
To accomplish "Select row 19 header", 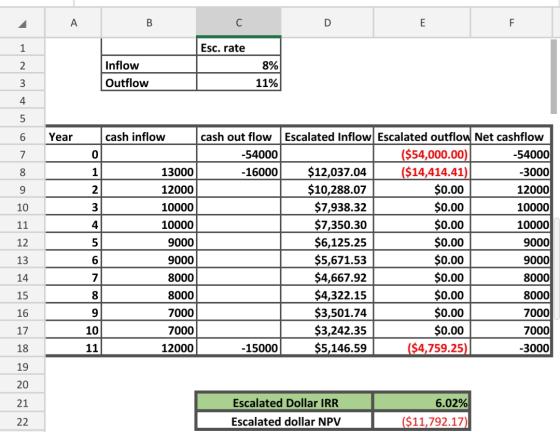I will pyautogui.click(x=22, y=367).
